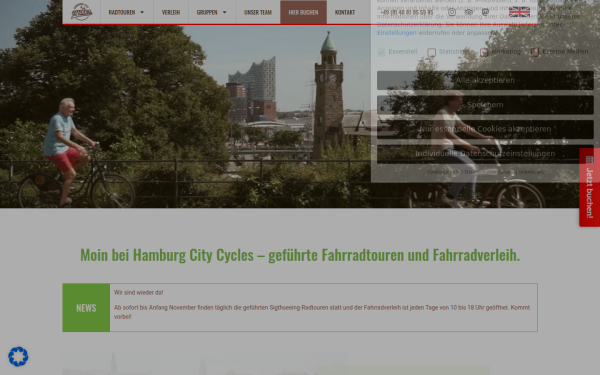Open the Instagram profile icon
This screenshot has height=375, width=600.
tap(452, 12)
